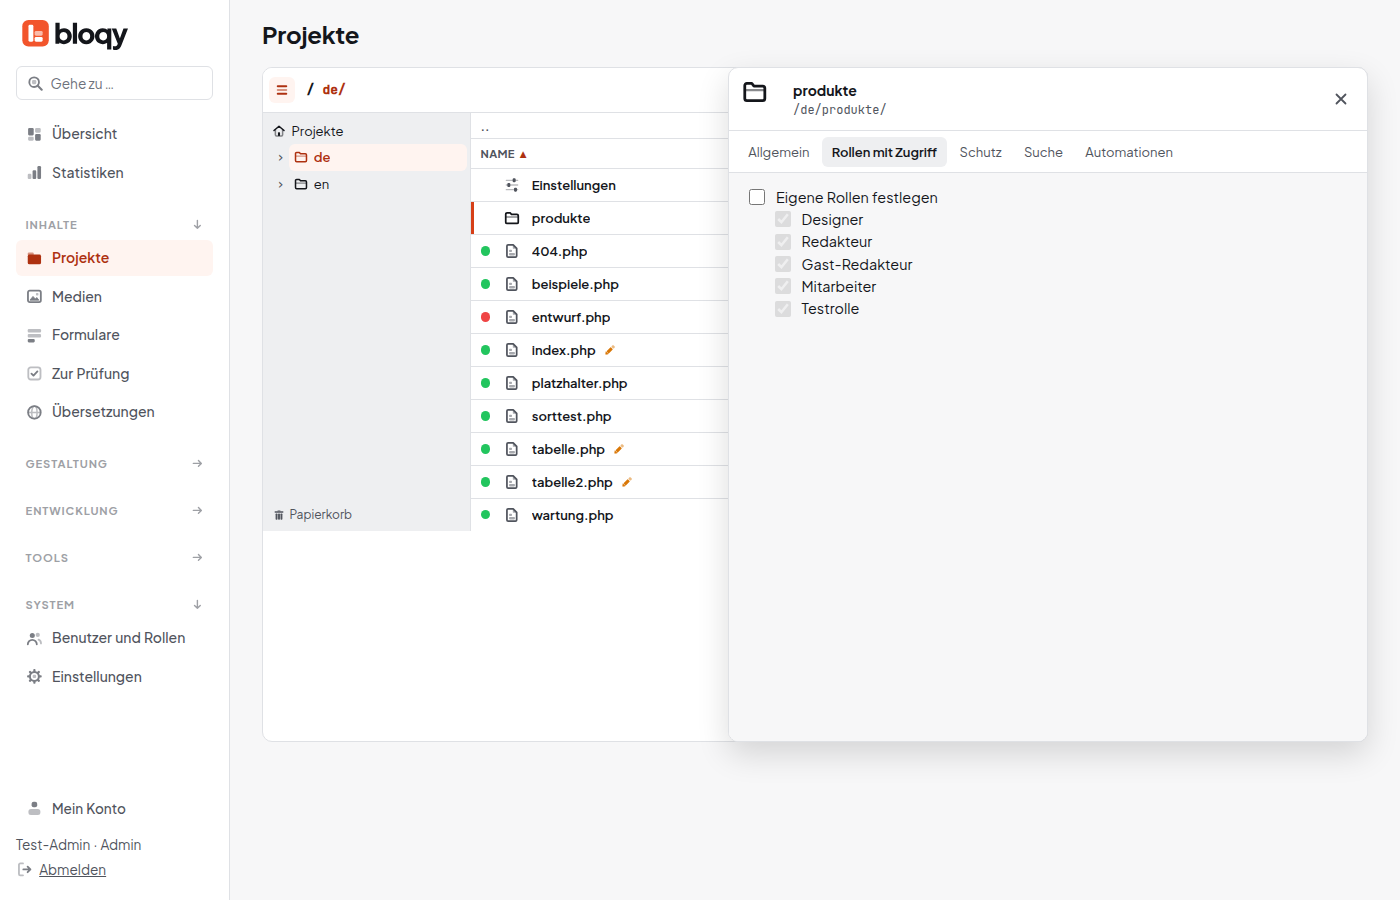The image size is (1400, 900).
Task: Click the Abmelden link
Action: pyautogui.click(x=72, y=870)
